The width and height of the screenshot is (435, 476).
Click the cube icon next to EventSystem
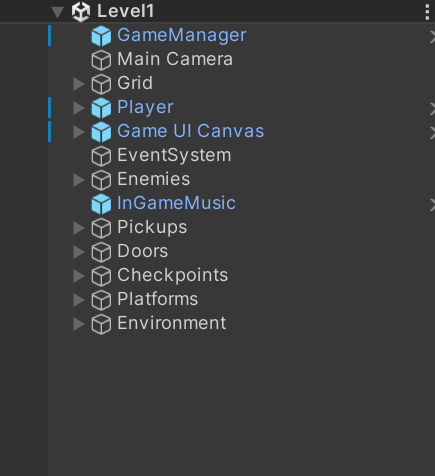pyautogui.click(x=101, y=156)
